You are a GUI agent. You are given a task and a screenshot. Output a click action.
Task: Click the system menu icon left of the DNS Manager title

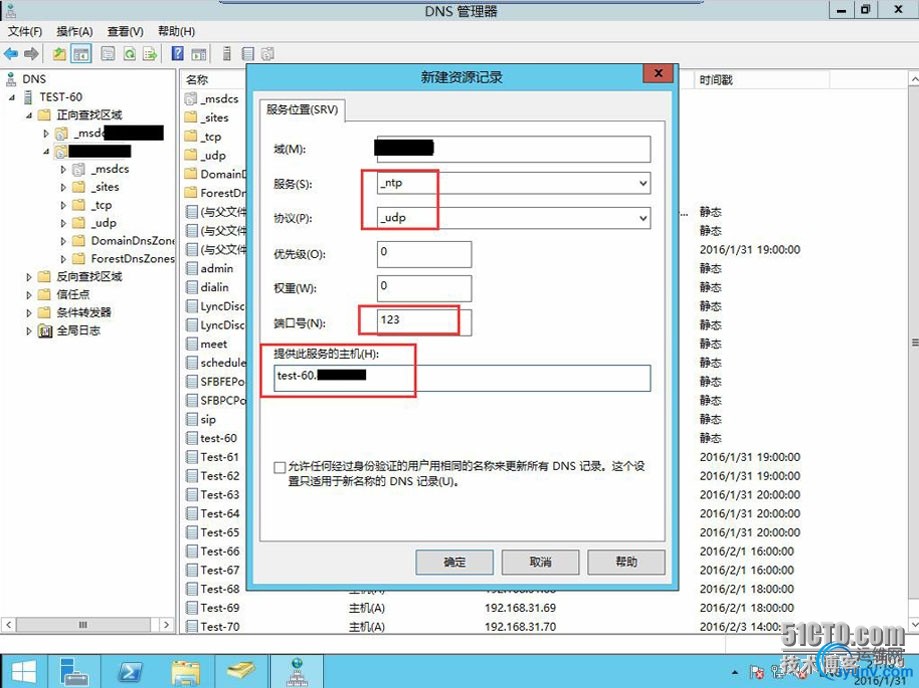[x=10, y=10]
